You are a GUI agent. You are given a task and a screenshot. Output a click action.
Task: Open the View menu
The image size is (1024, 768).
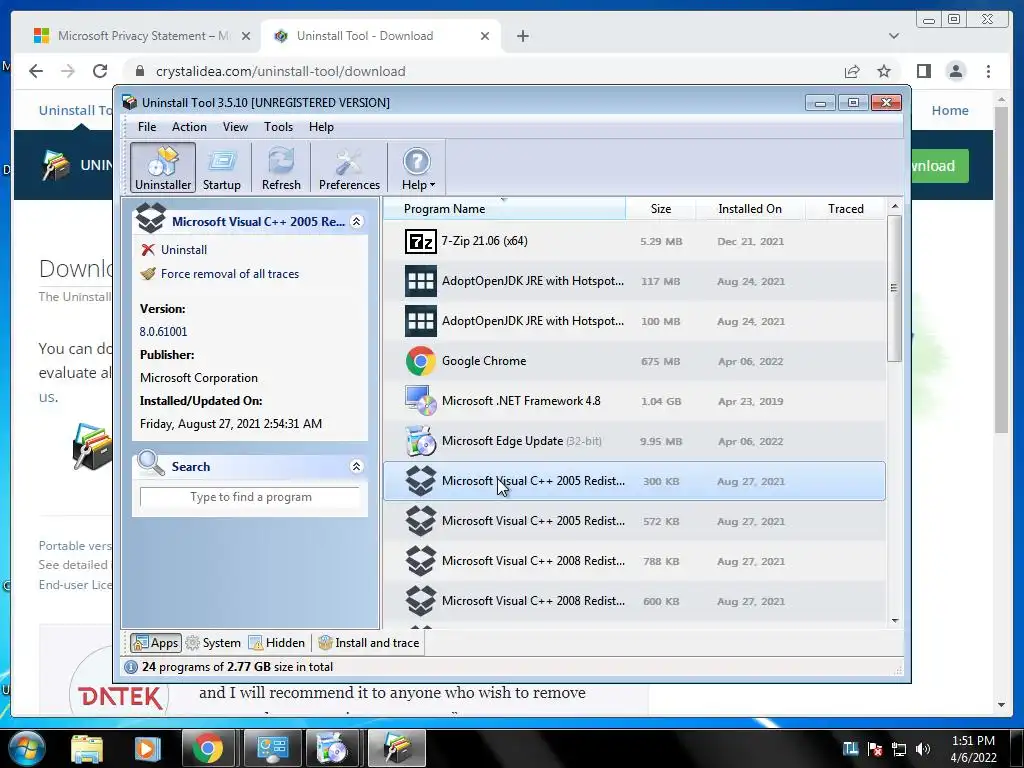coord(235,127)
